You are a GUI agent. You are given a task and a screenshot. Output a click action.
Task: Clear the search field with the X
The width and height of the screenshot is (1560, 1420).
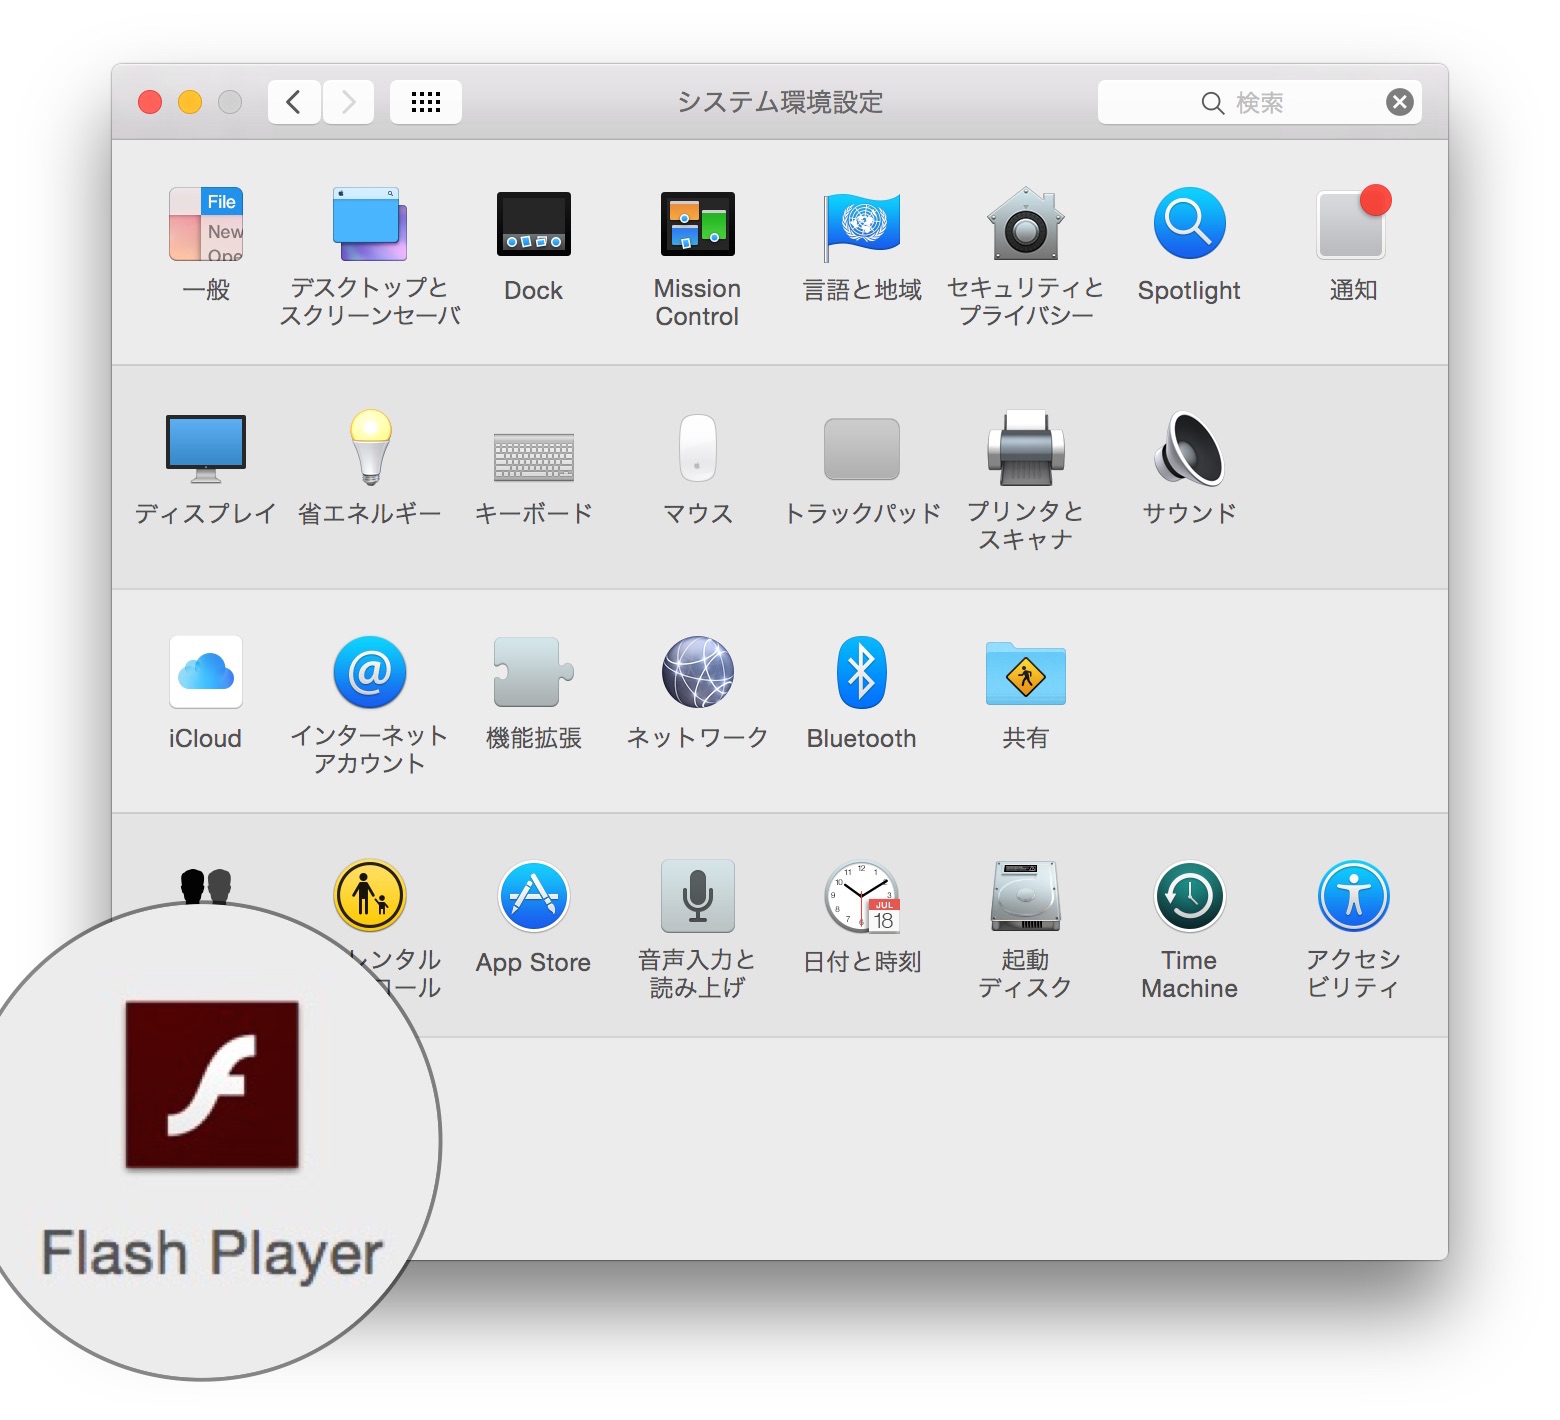pos(1400,102)
